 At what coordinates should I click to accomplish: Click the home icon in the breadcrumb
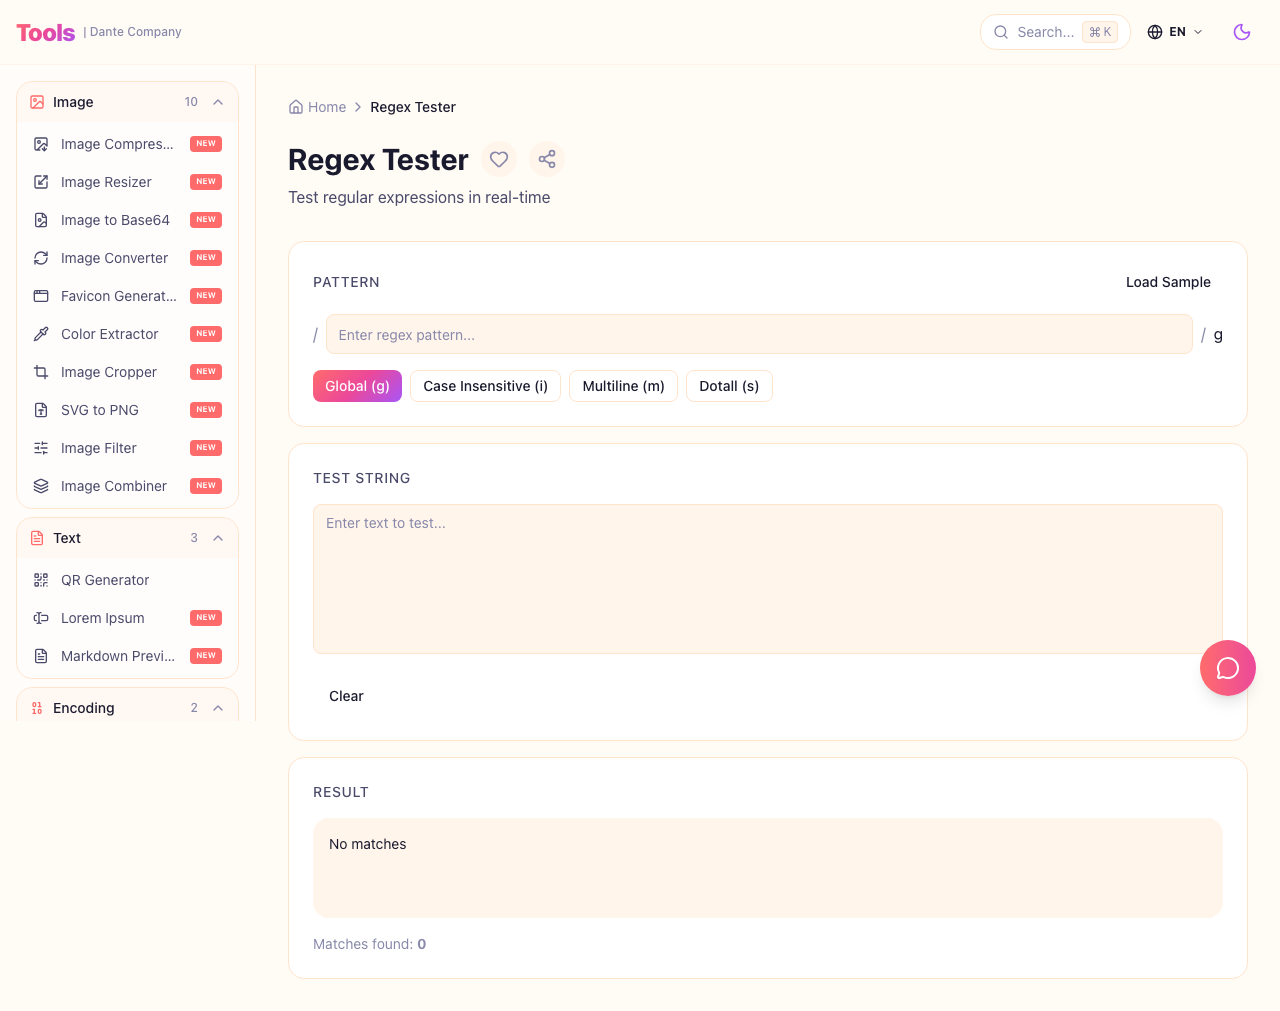coord(295,106)
